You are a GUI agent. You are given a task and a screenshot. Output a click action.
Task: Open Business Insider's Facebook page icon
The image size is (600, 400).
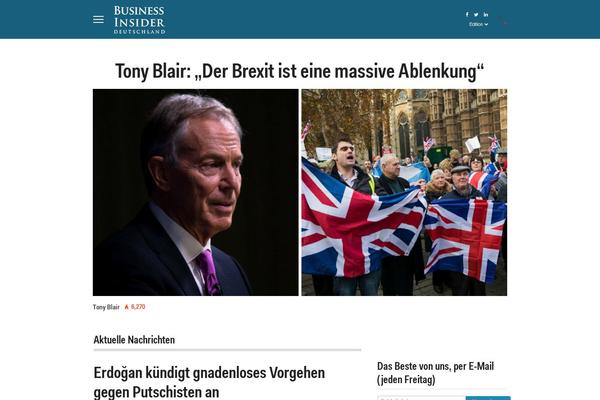click(467, 14)
